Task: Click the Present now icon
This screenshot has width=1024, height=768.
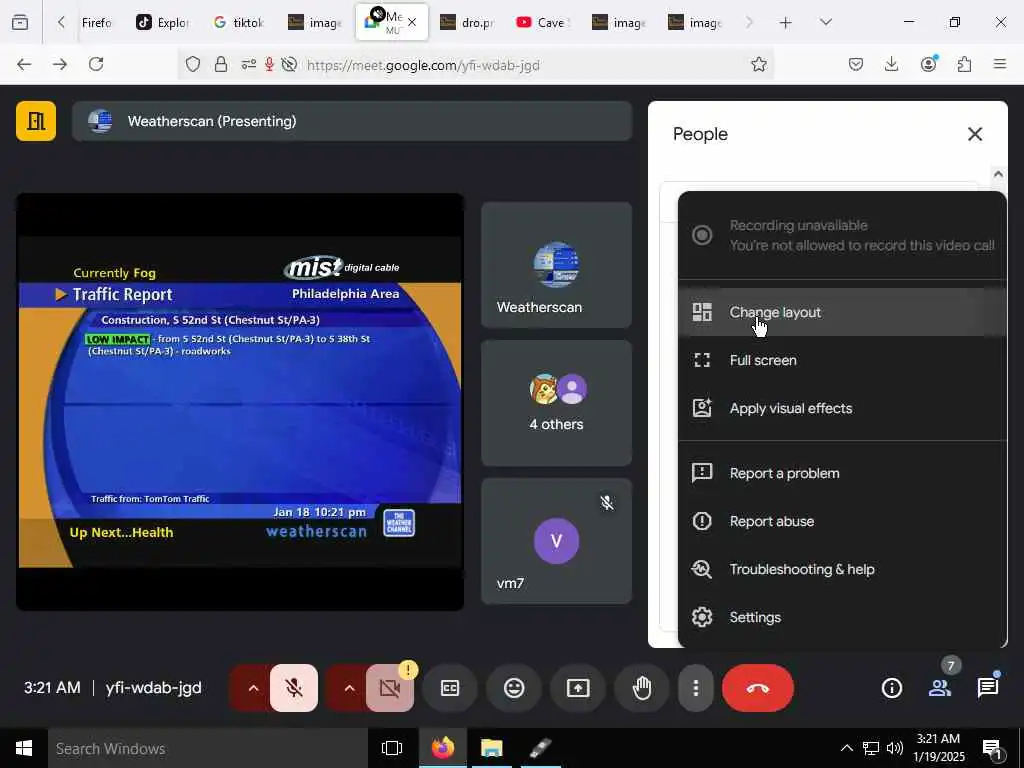Action: [x=578, y=688]
